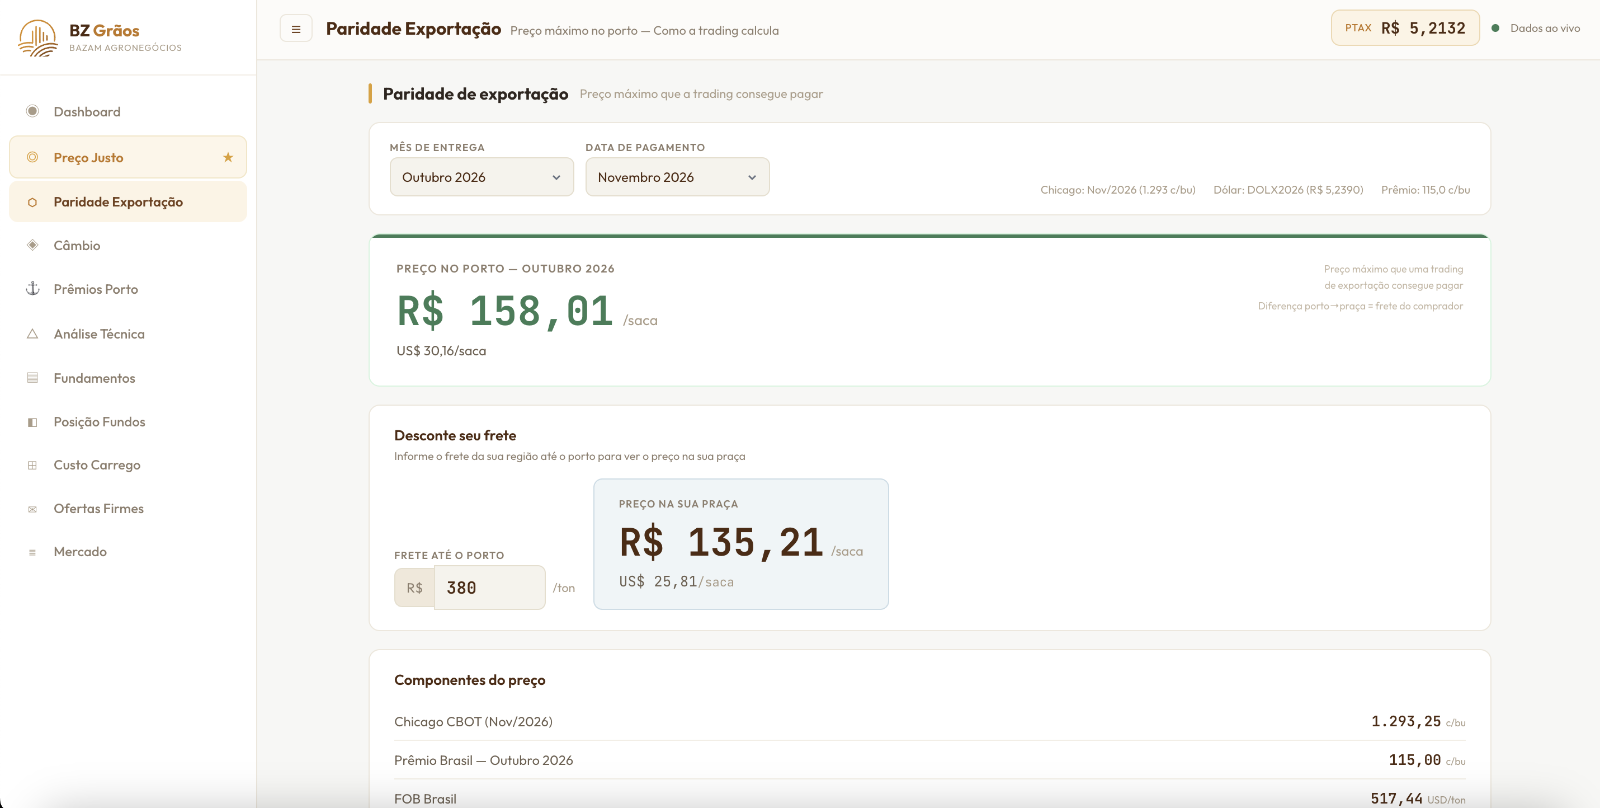Viewport: 1600px width, 808px height.
Task: Click the Prêmio Brasil — Outubro 2026 row
Action: (x=930, y=760)
